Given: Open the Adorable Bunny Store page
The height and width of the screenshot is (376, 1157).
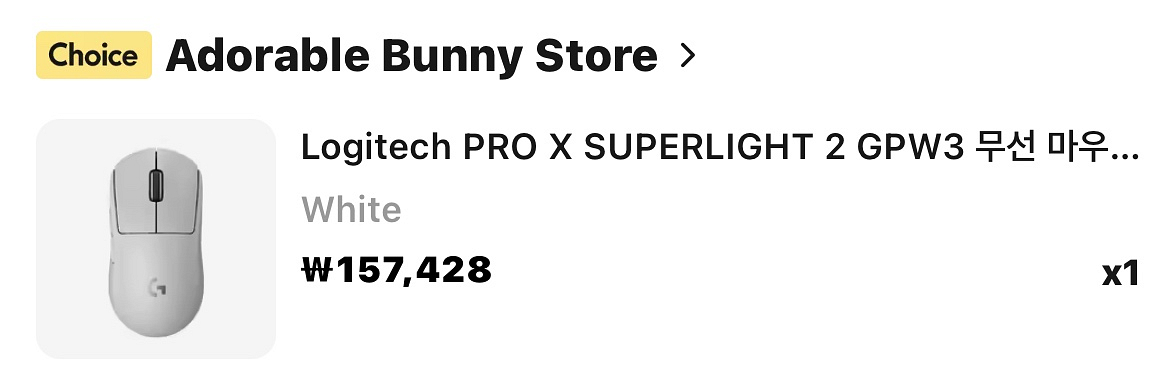Looking at the screenshot, I should point(412,56).
